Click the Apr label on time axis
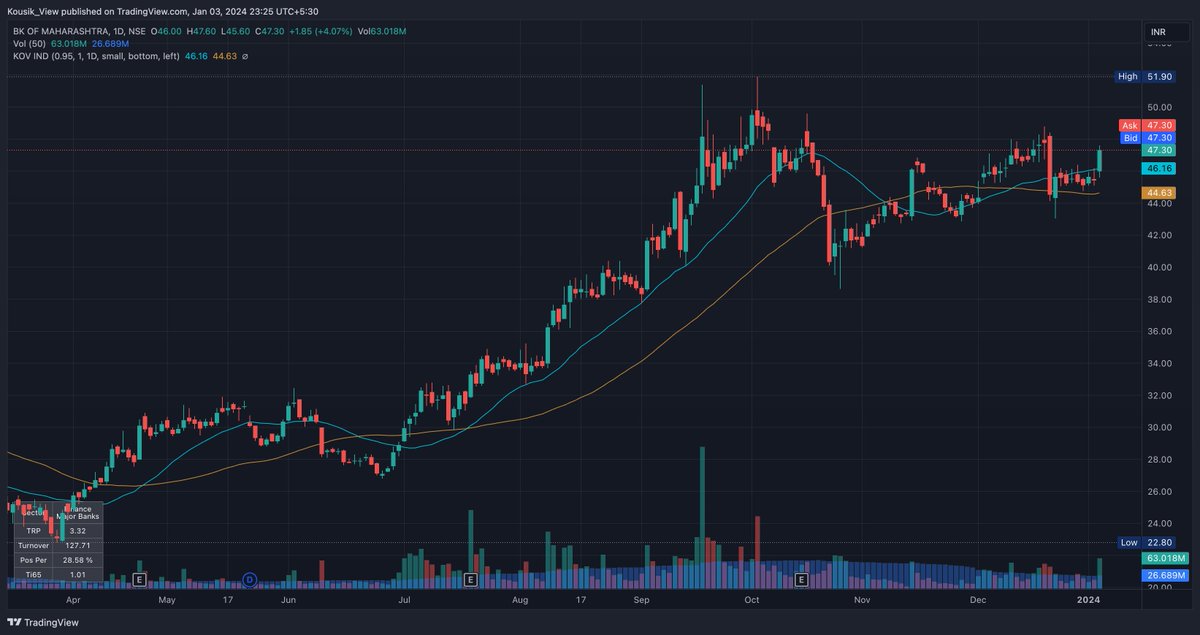Screen dimensions: 1200x635 pos(72,601)
